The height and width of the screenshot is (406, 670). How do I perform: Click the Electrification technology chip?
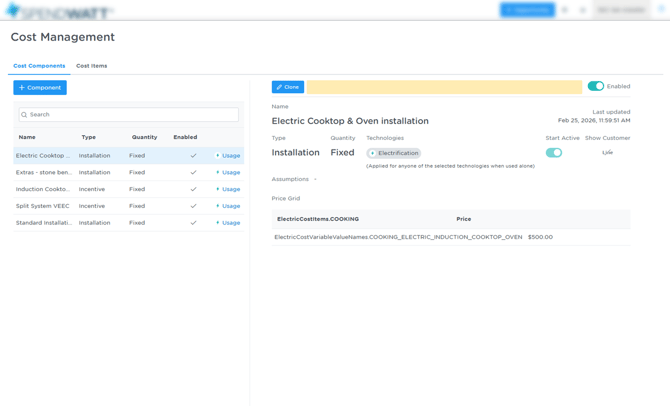[394, 154]
